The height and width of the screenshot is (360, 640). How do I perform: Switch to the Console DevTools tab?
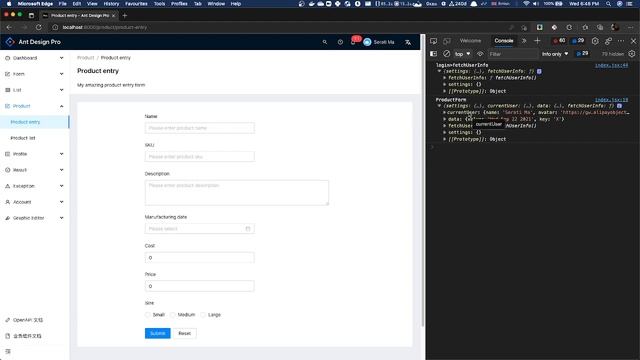pyautogui.click(x=504, y=41)
